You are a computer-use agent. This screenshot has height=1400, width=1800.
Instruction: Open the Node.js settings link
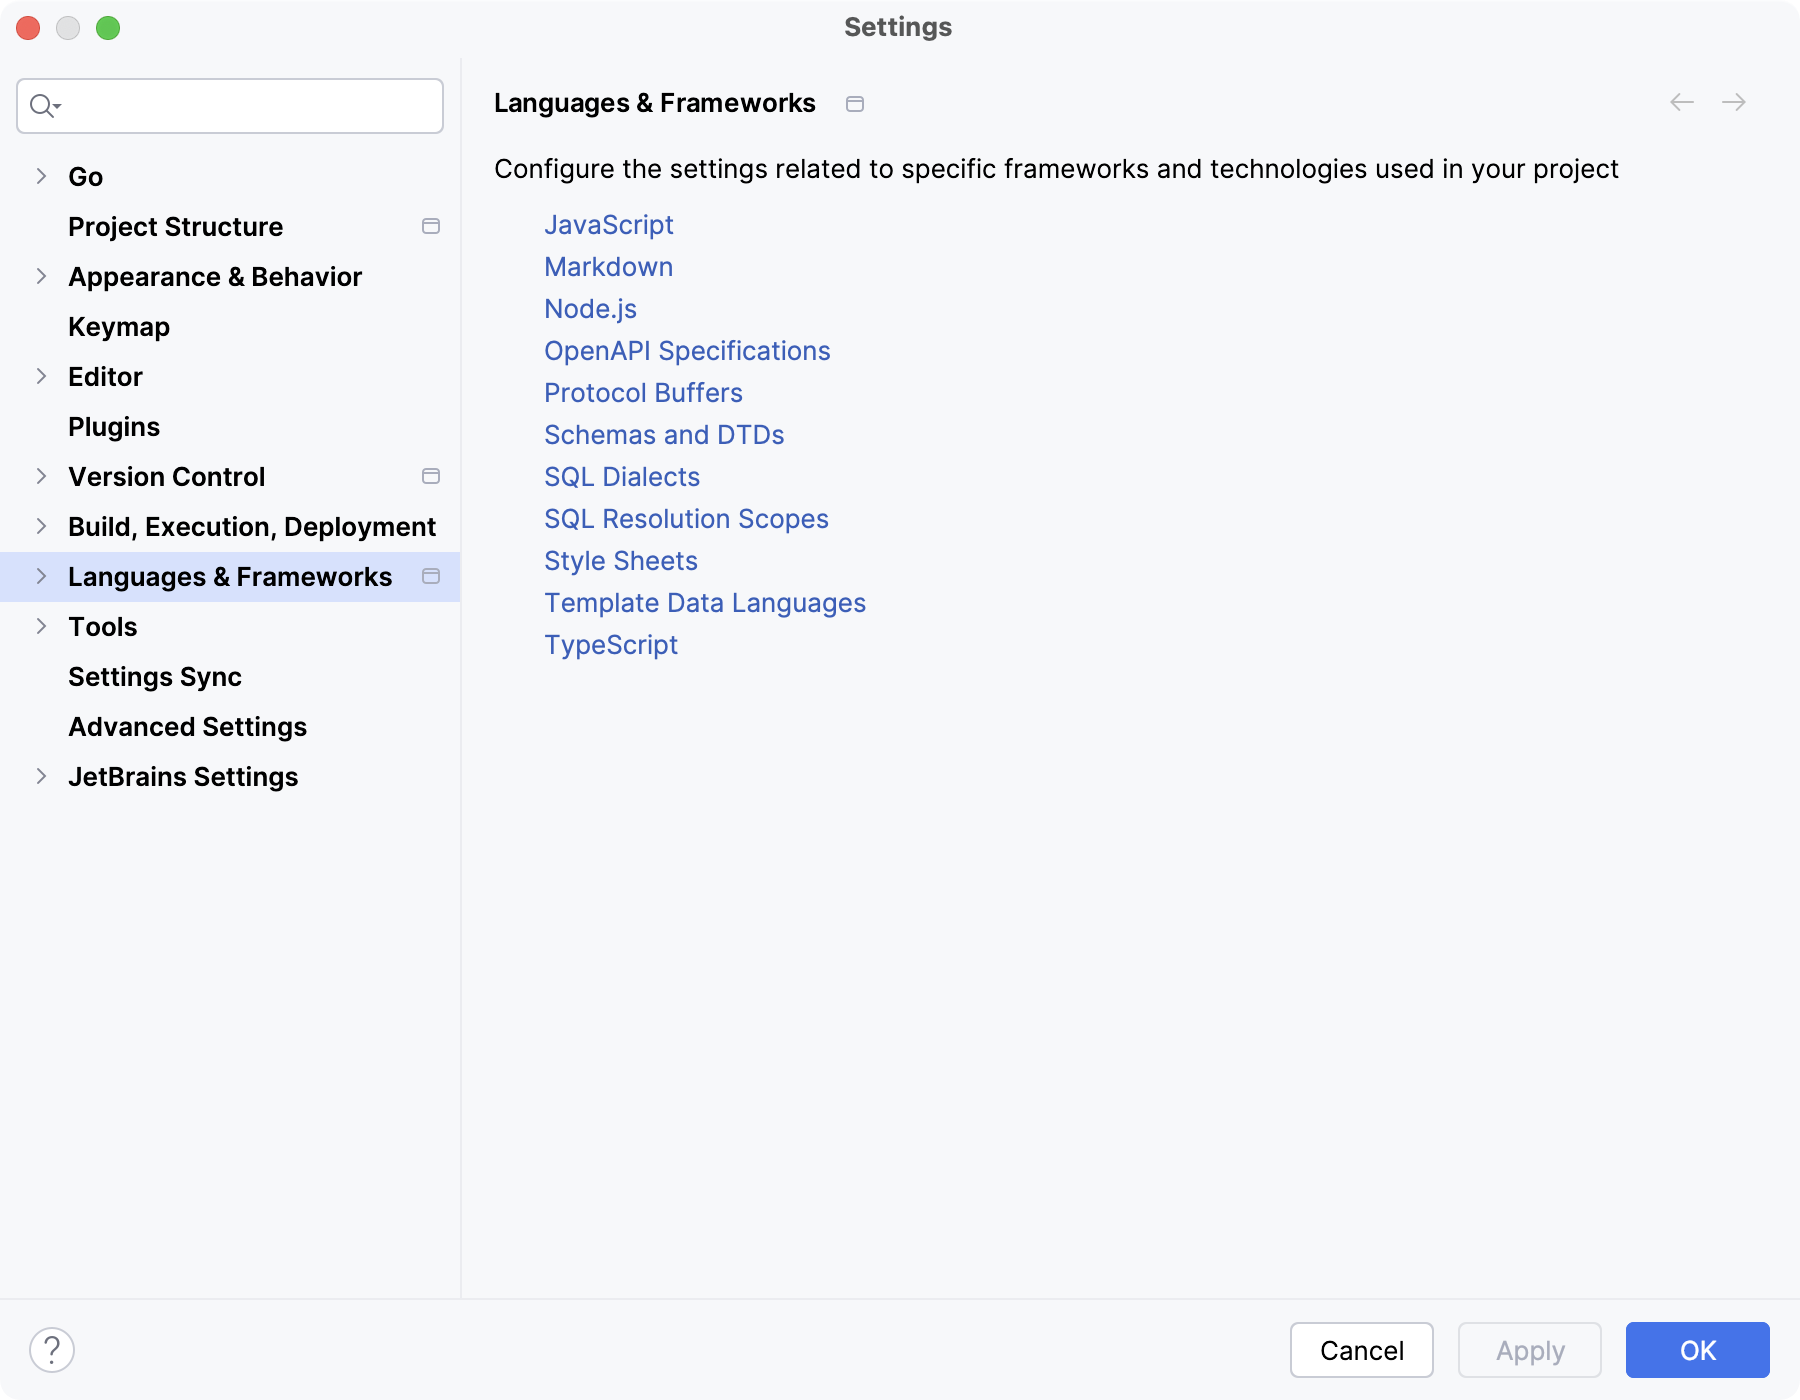pyautogui.click(x=590, y=308)
